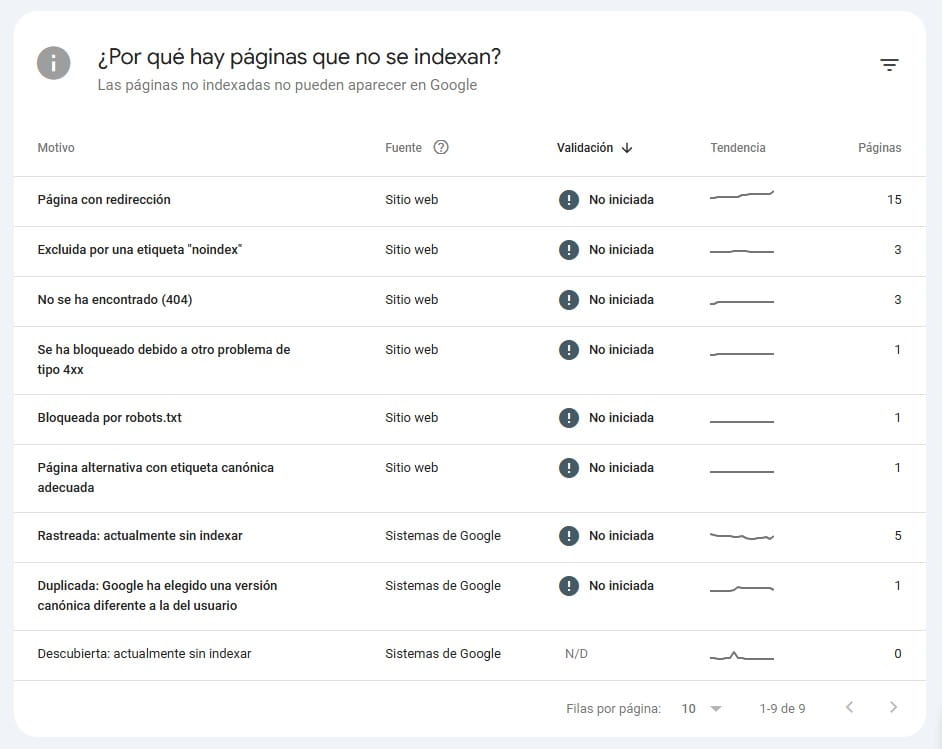Open the Duplicada: versión canónica diferente row
942x749 pixels.
pos(160,596)
